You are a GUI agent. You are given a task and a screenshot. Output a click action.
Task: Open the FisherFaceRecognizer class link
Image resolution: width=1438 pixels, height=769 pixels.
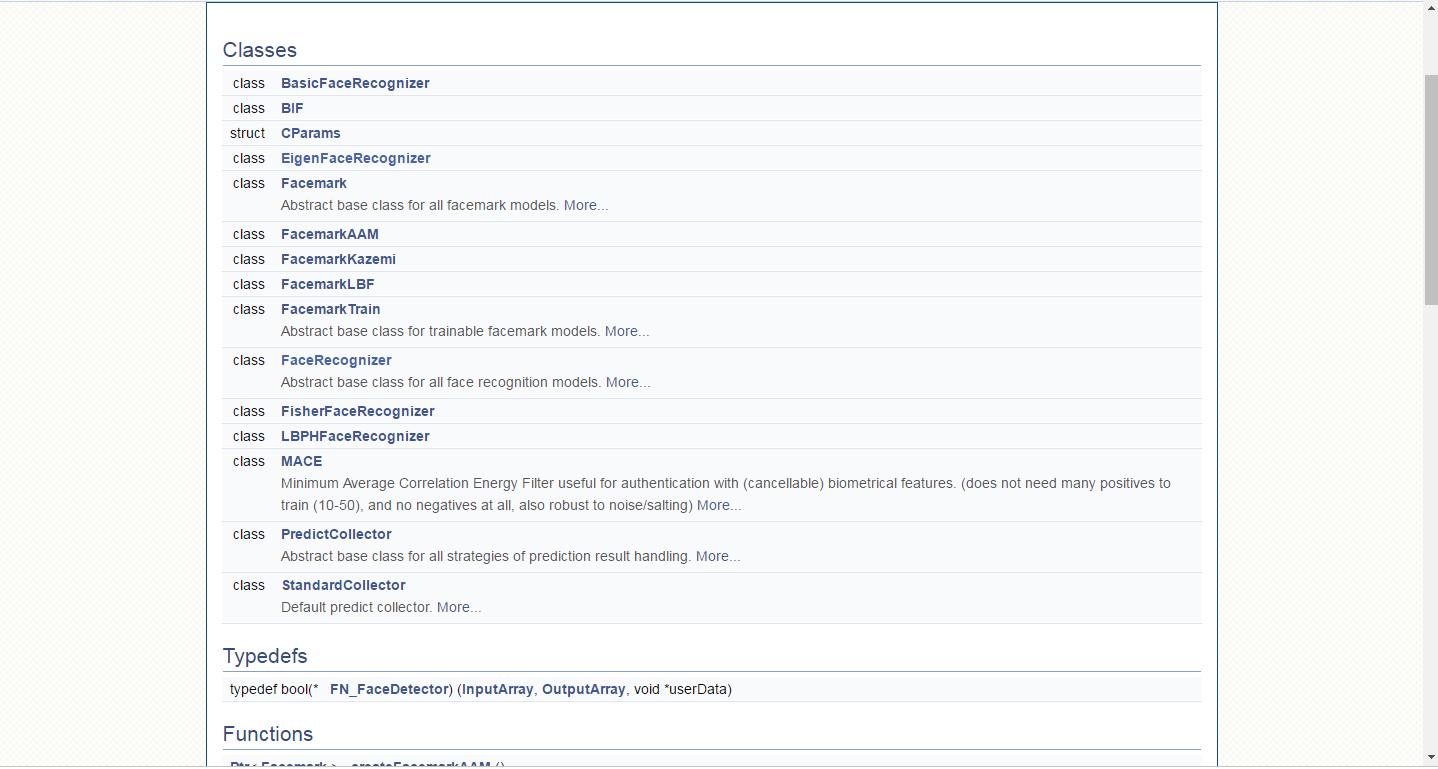click(358, 411)
